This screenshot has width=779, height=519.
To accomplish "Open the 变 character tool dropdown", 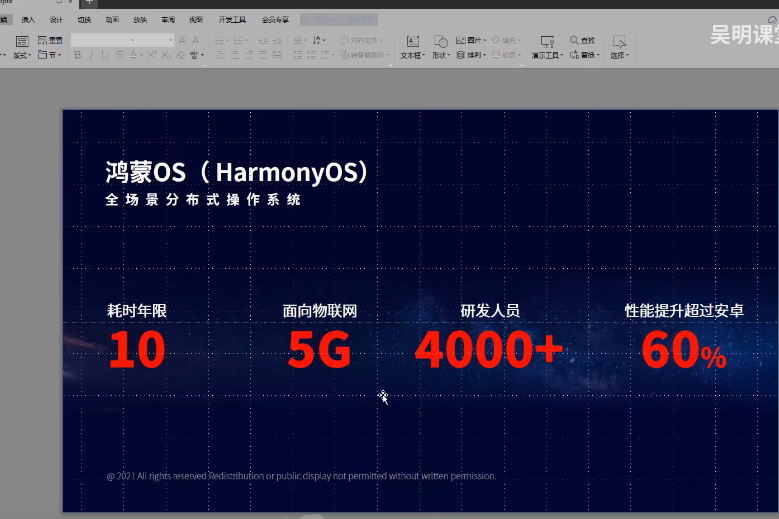I will point(197,55).
